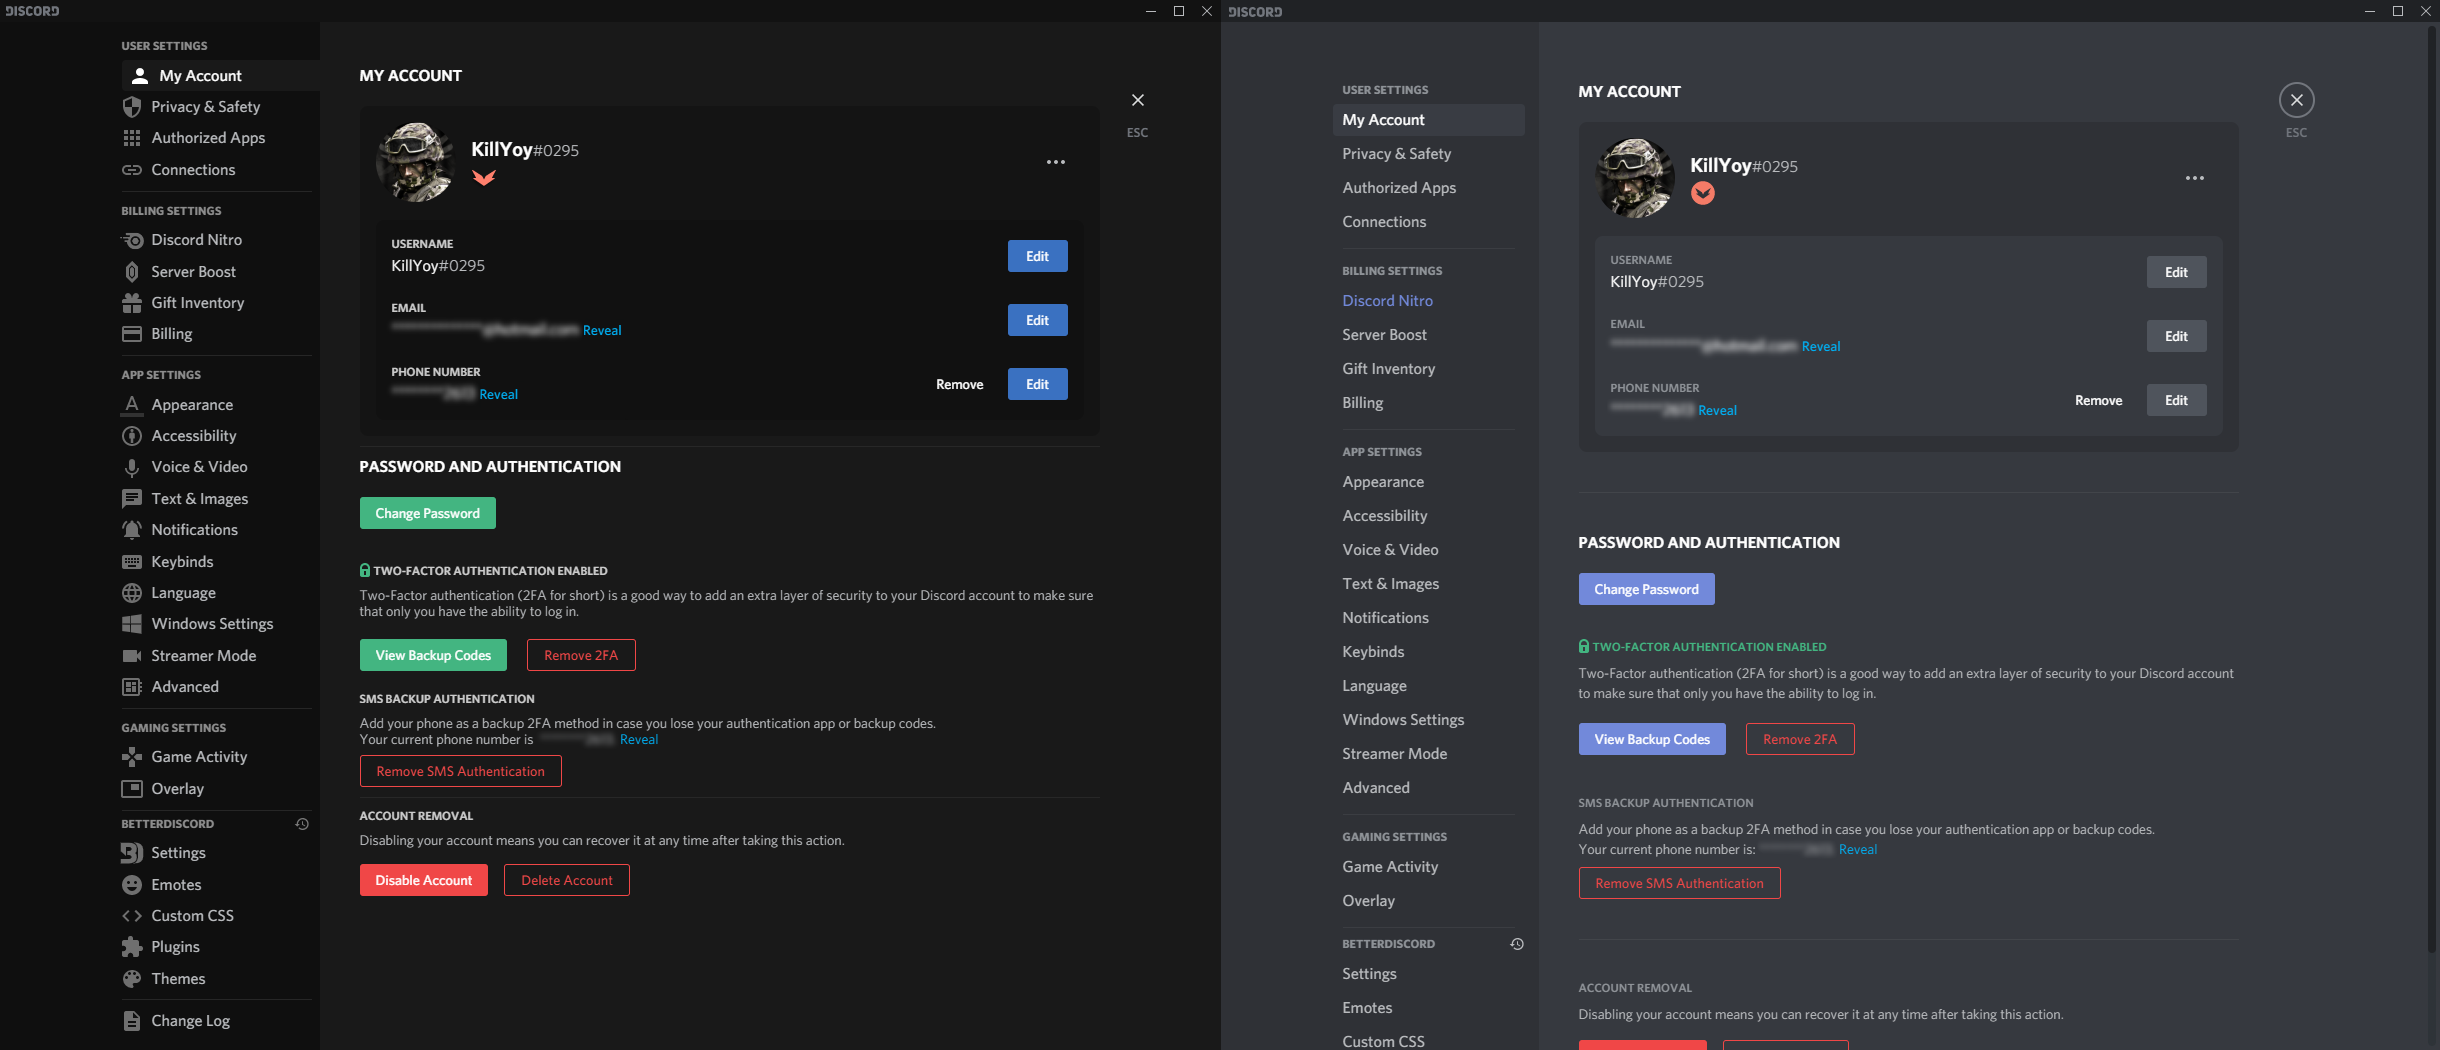Click blue Change Password button, right window
Screen dimensions: 2440x1050
coord(1646,589)
